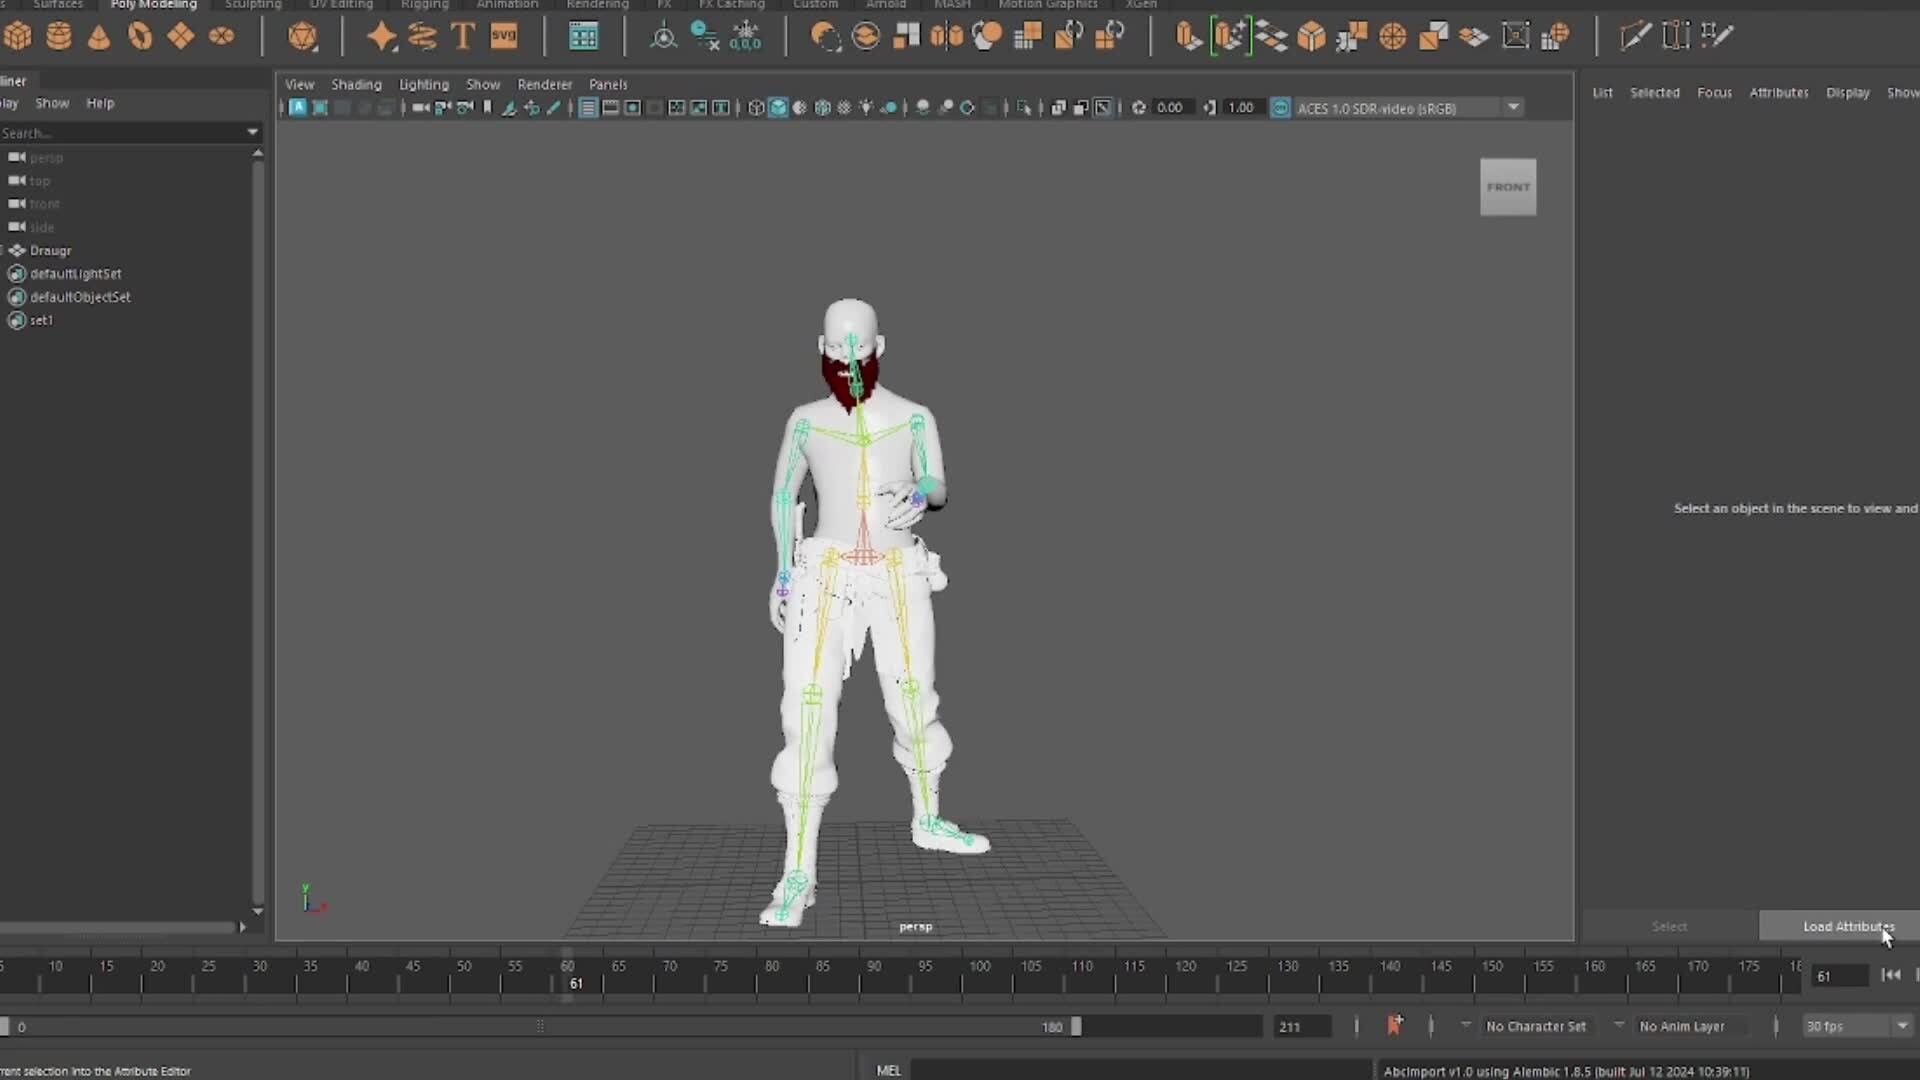This screenshot has width=1920, height=1080.
Task: Select the polygon cylinder shelf icon
Action: point(59,36)
